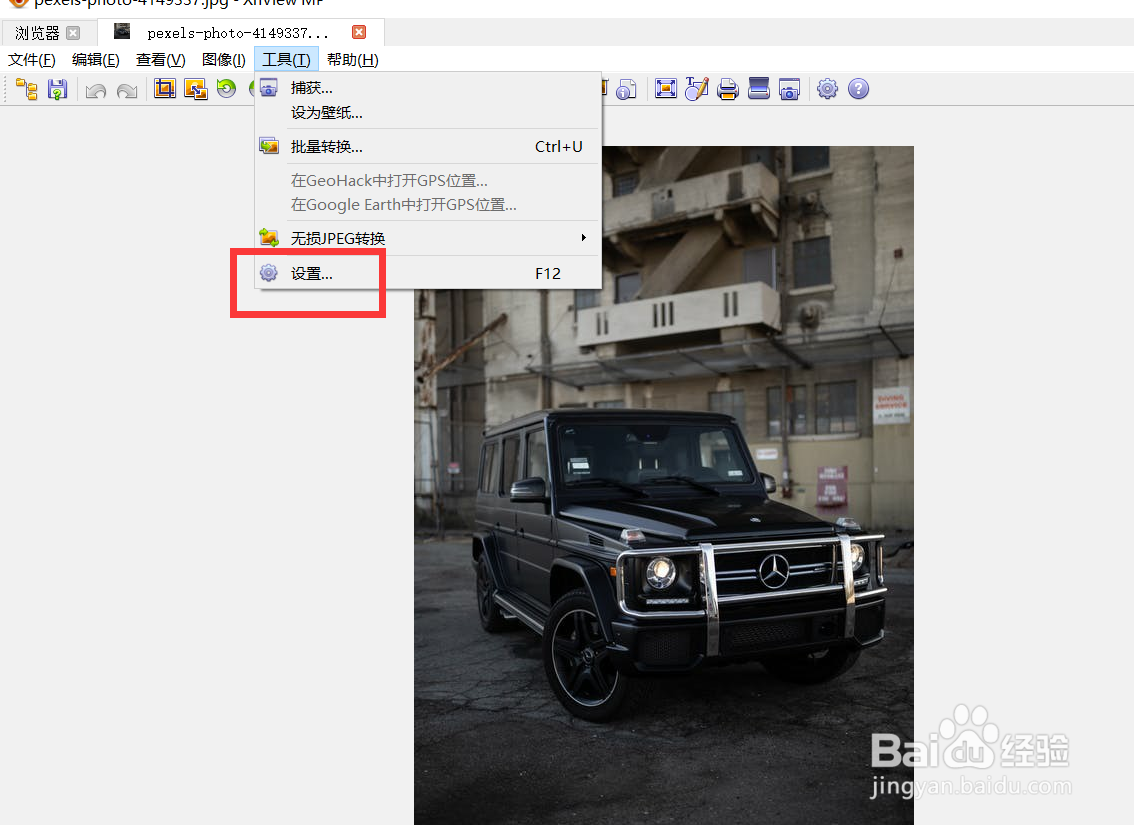Close the pexels-photo-4149337 tab
The height and width of the screenshot is (825, 1134).
pyautogui.click(x=359, y=32)
